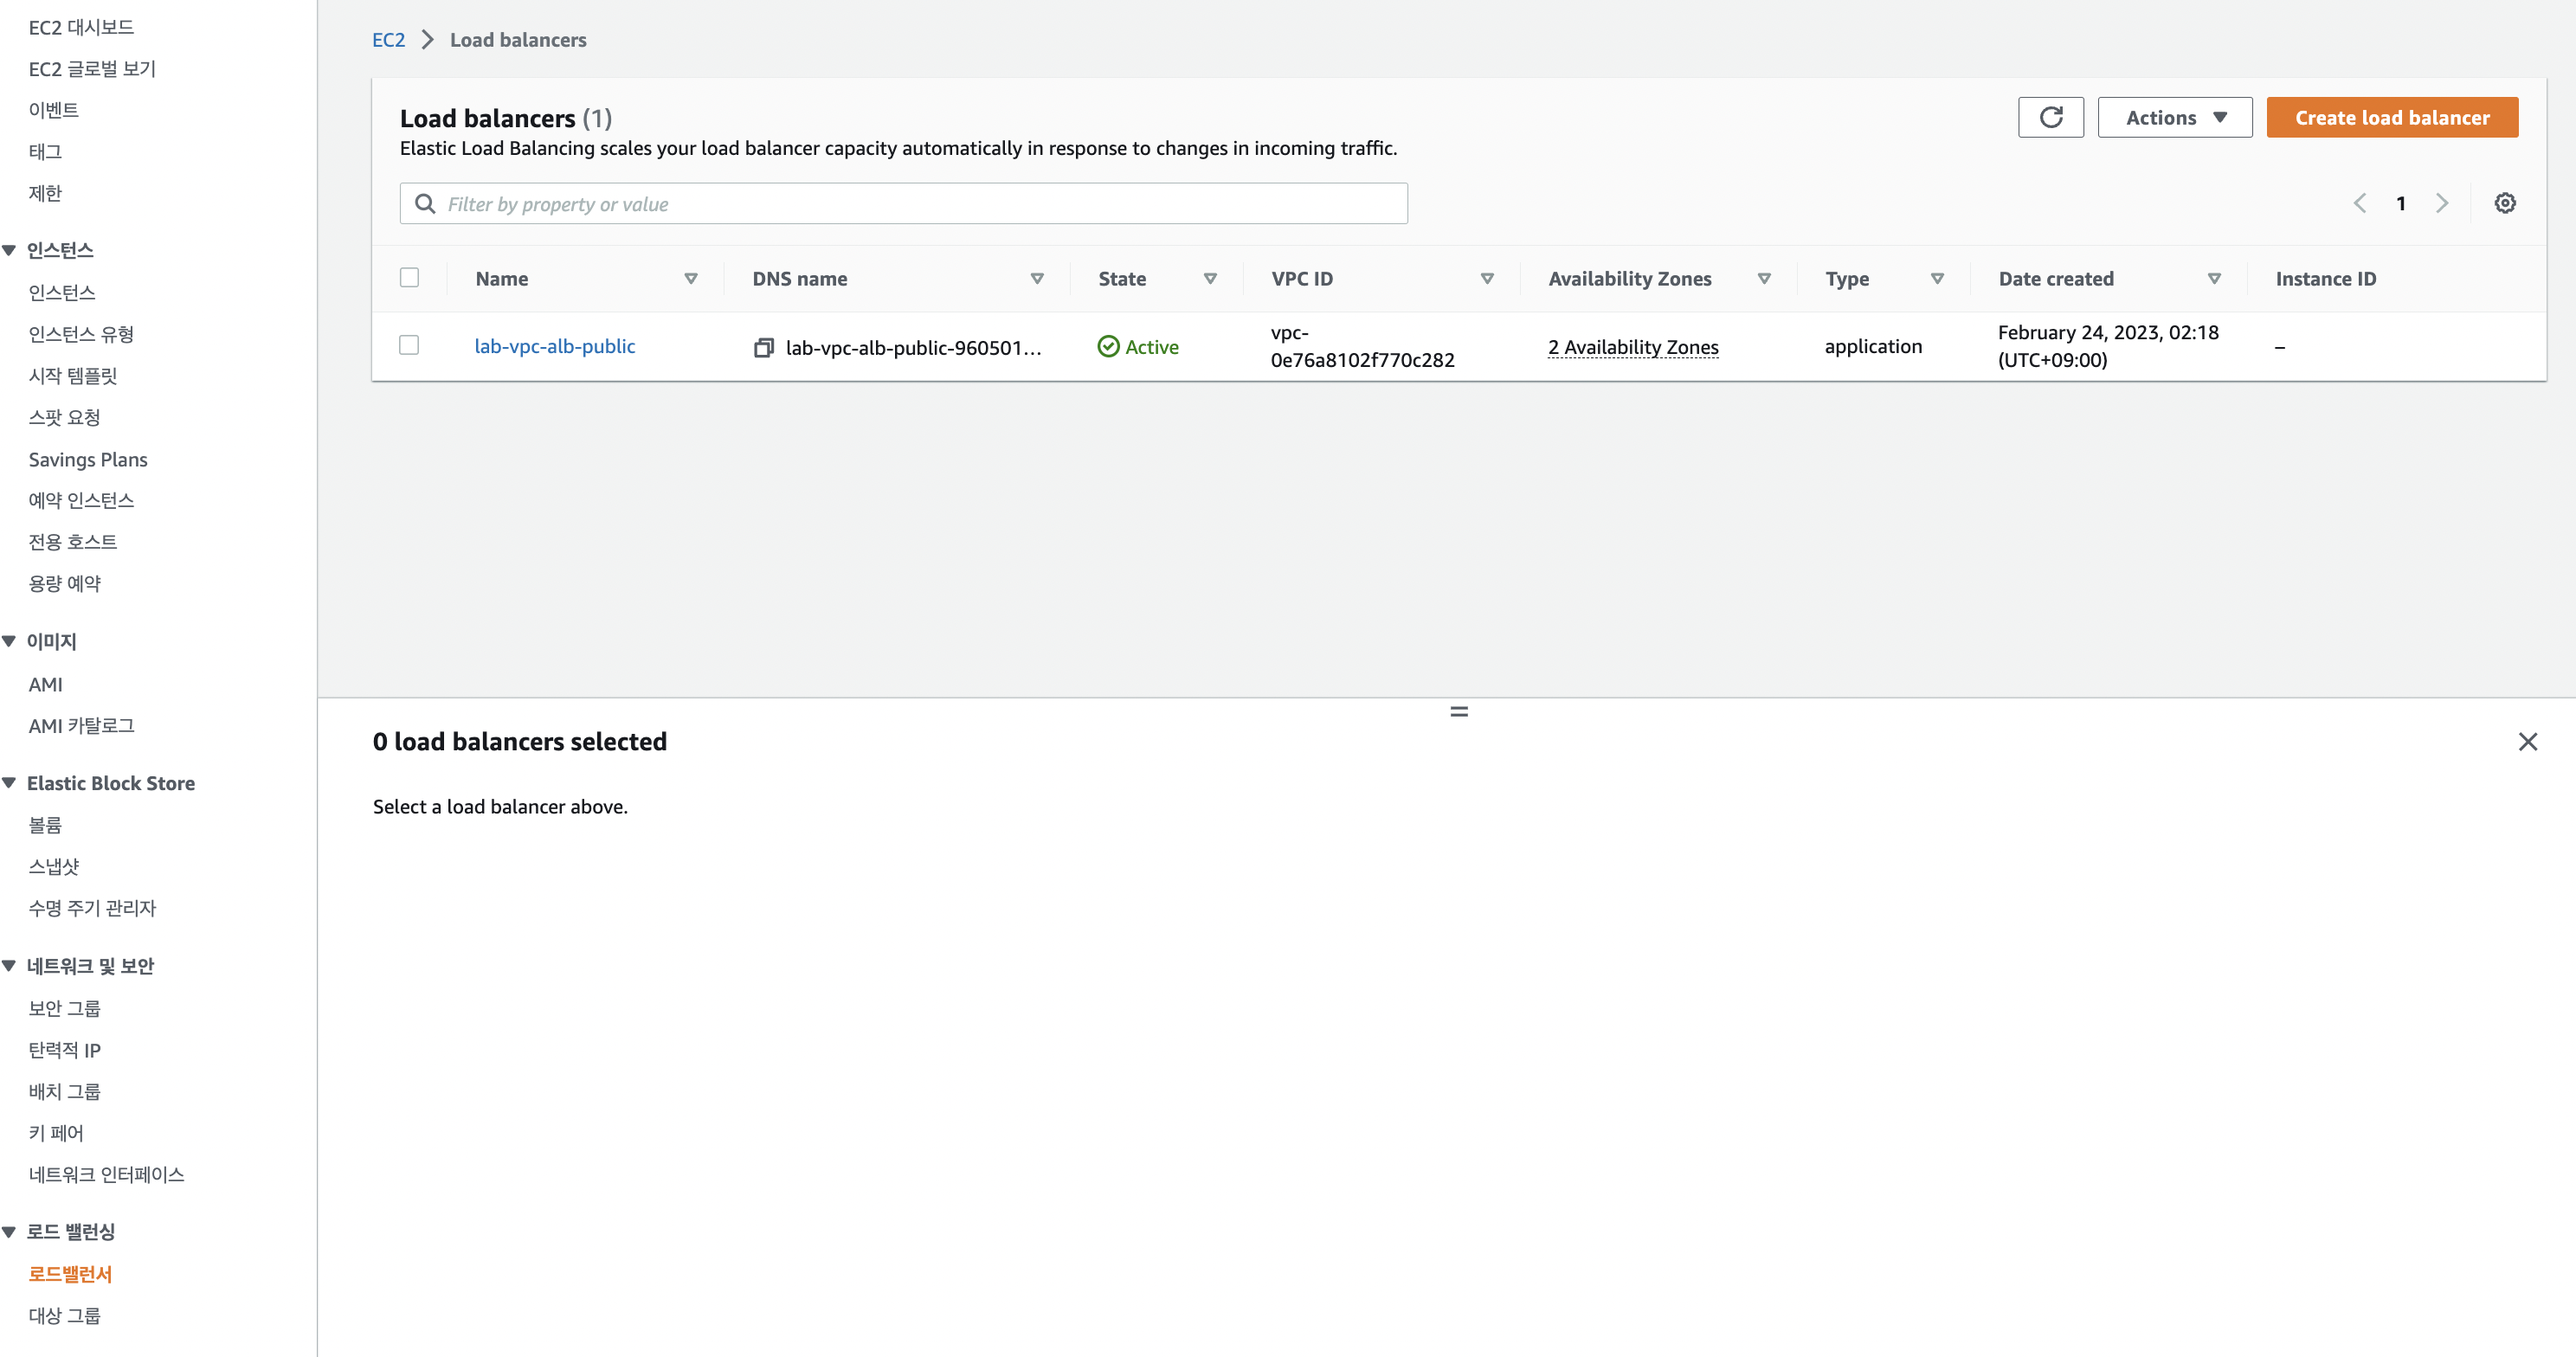This screenshot has height=1357, width=2576.
Task: Go to previous page arrow
Action: pyautogui.click(x=2360, y=203)
